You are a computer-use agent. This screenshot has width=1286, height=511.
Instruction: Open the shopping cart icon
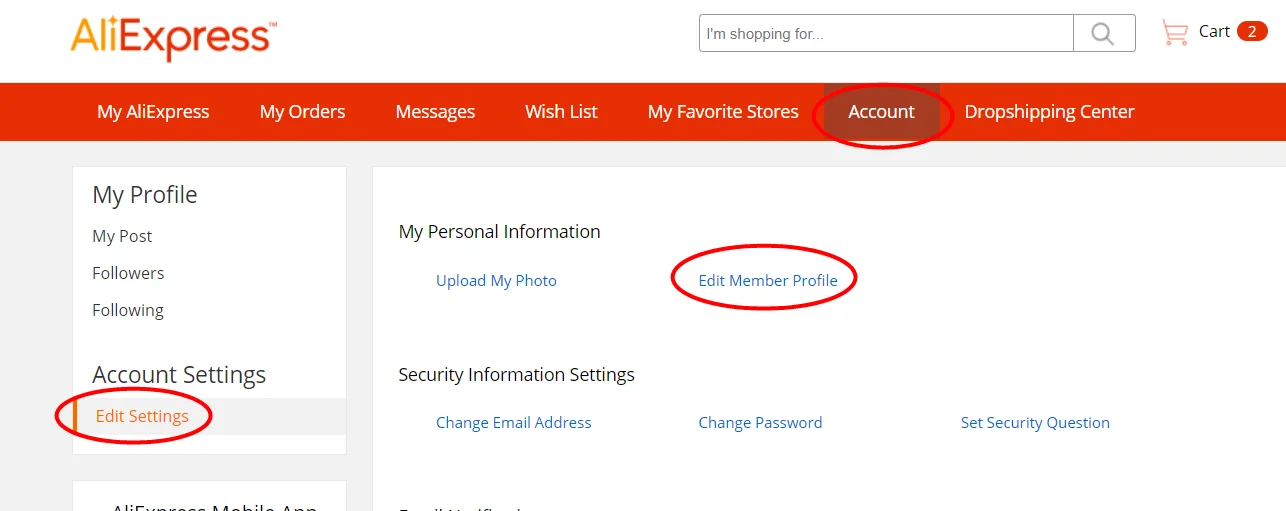[1174, 33]
